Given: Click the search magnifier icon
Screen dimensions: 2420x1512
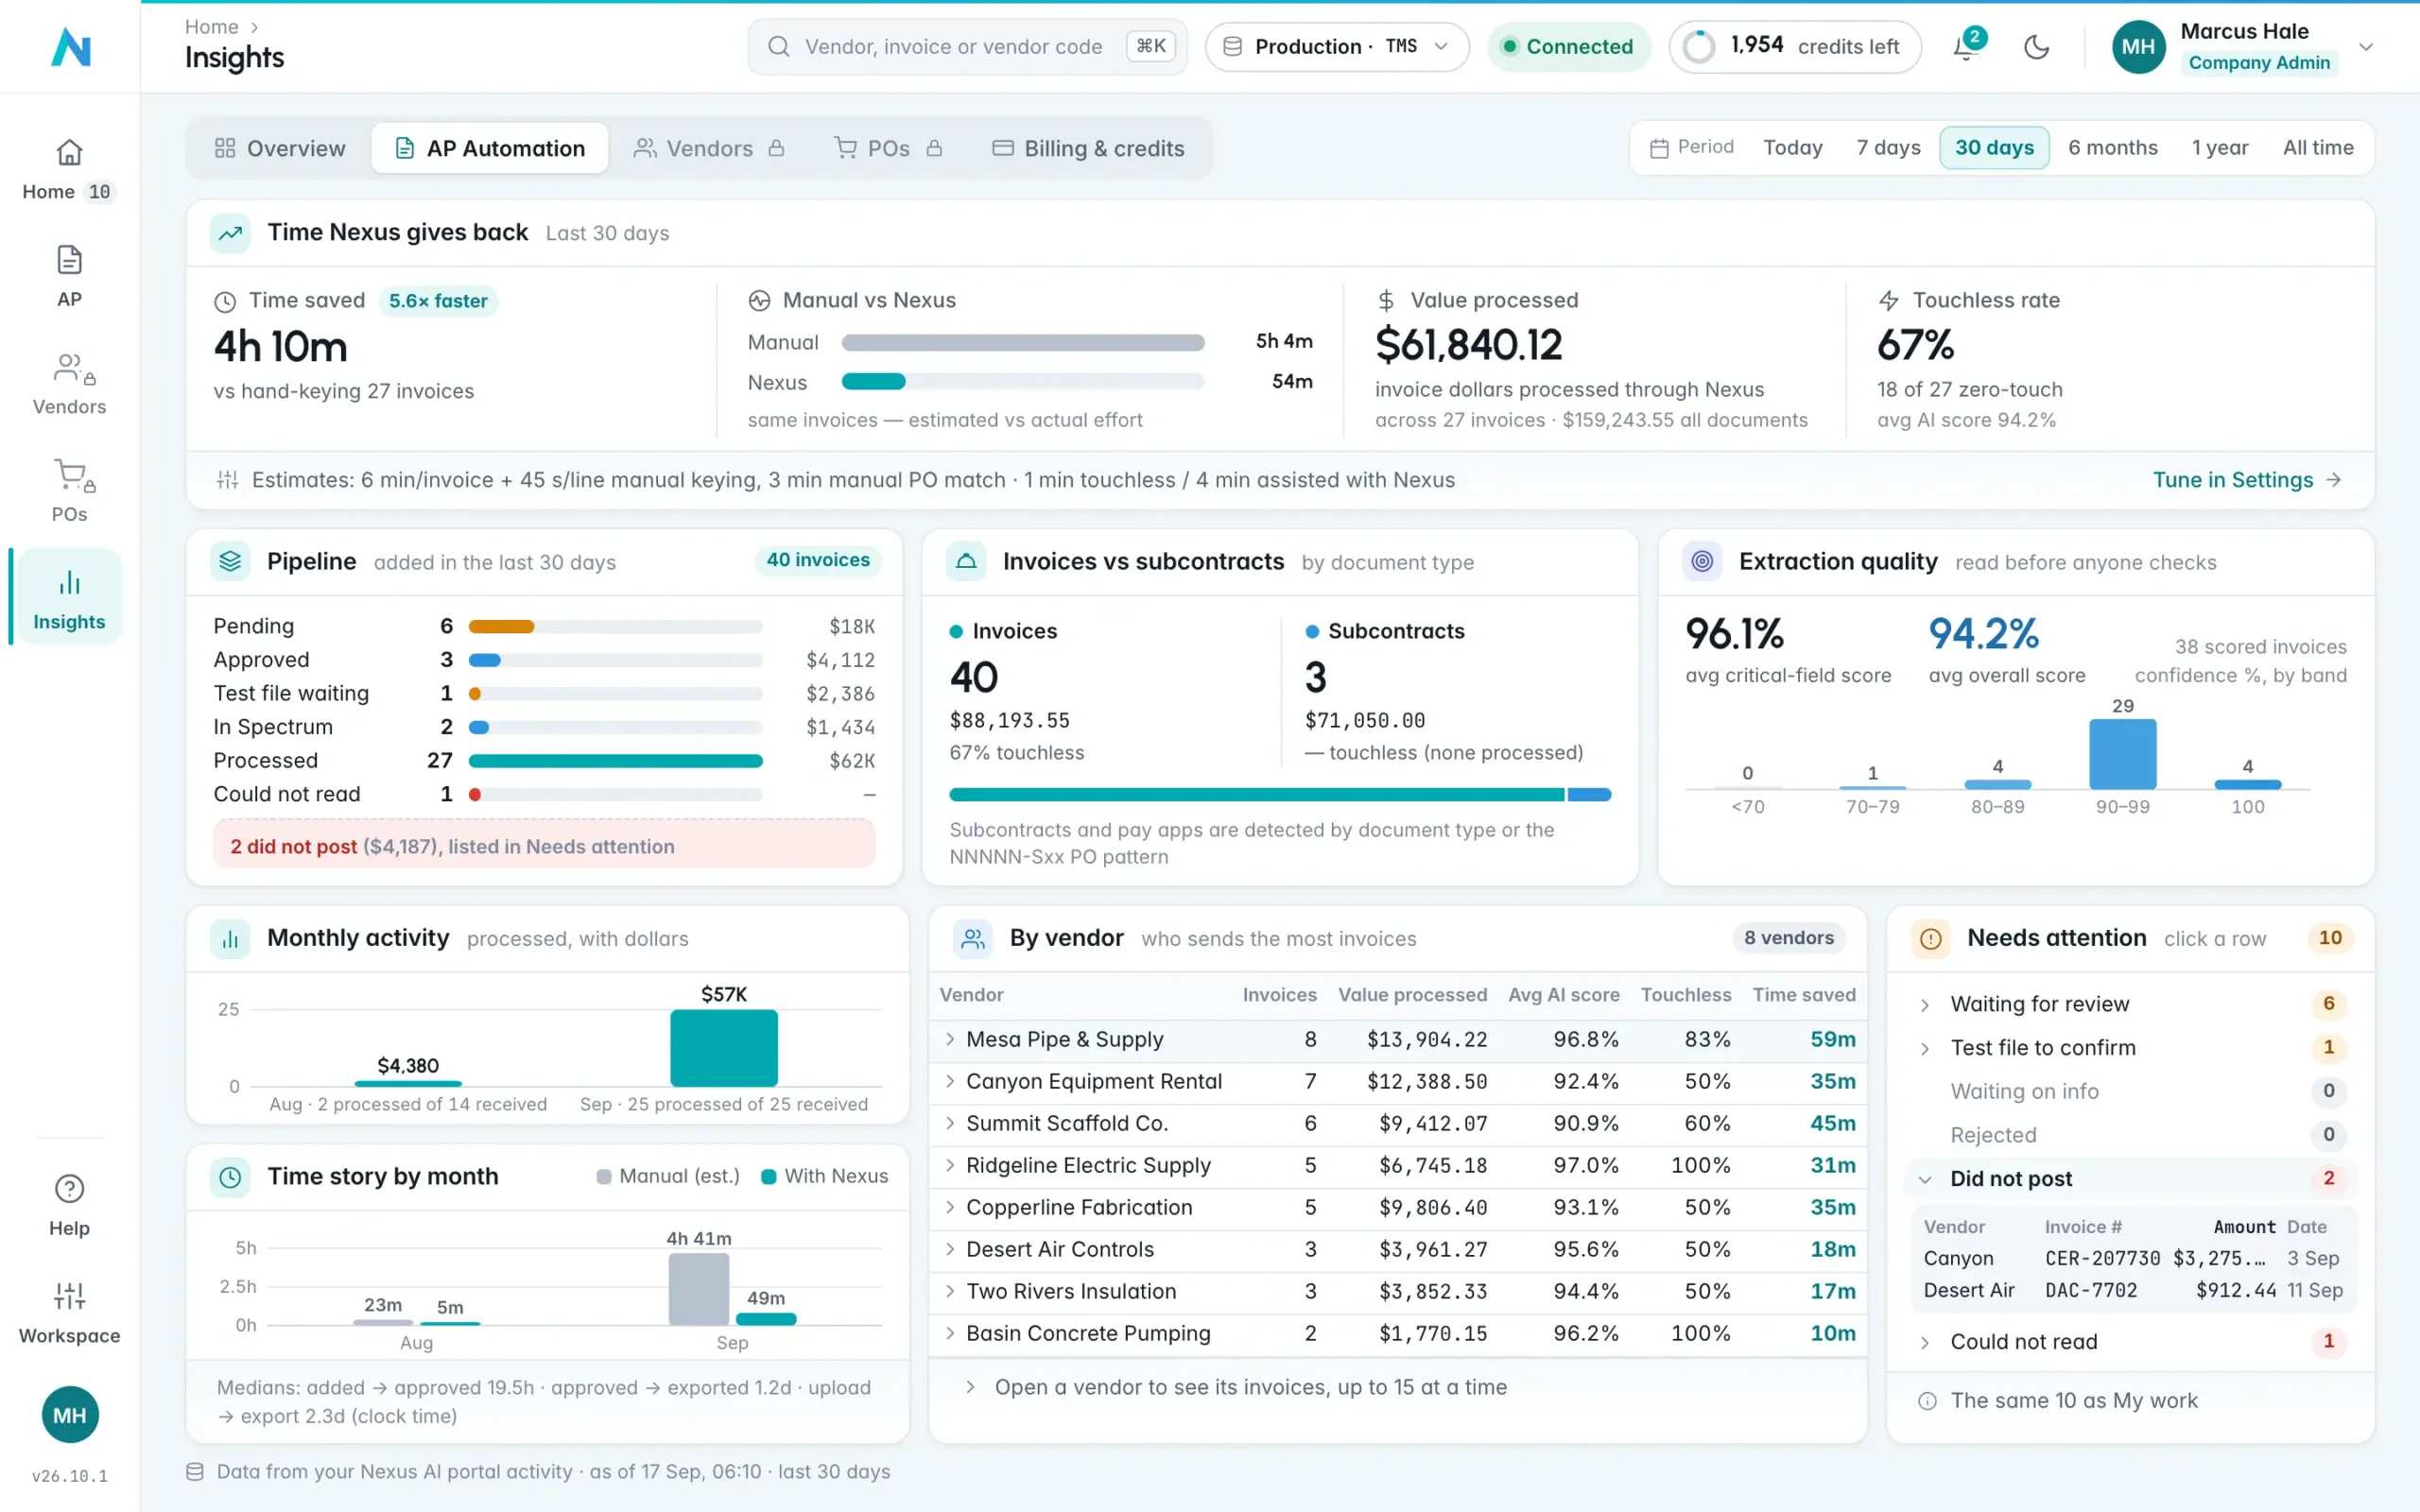Looking at the screenshot, I should point(779,47).
